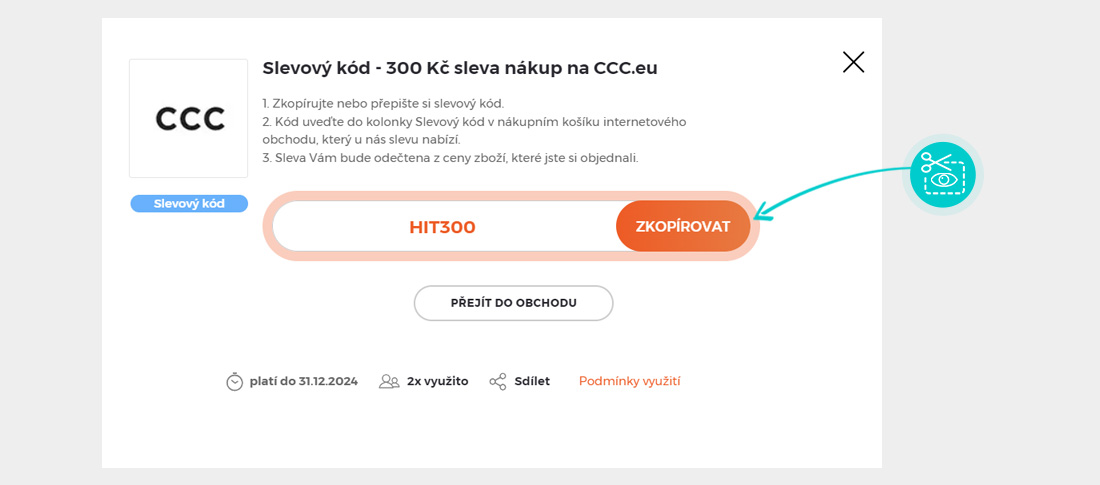Click the share network icon
Image resolution: width=1100 pixels, height=485 pixels.
coord(498,381)
